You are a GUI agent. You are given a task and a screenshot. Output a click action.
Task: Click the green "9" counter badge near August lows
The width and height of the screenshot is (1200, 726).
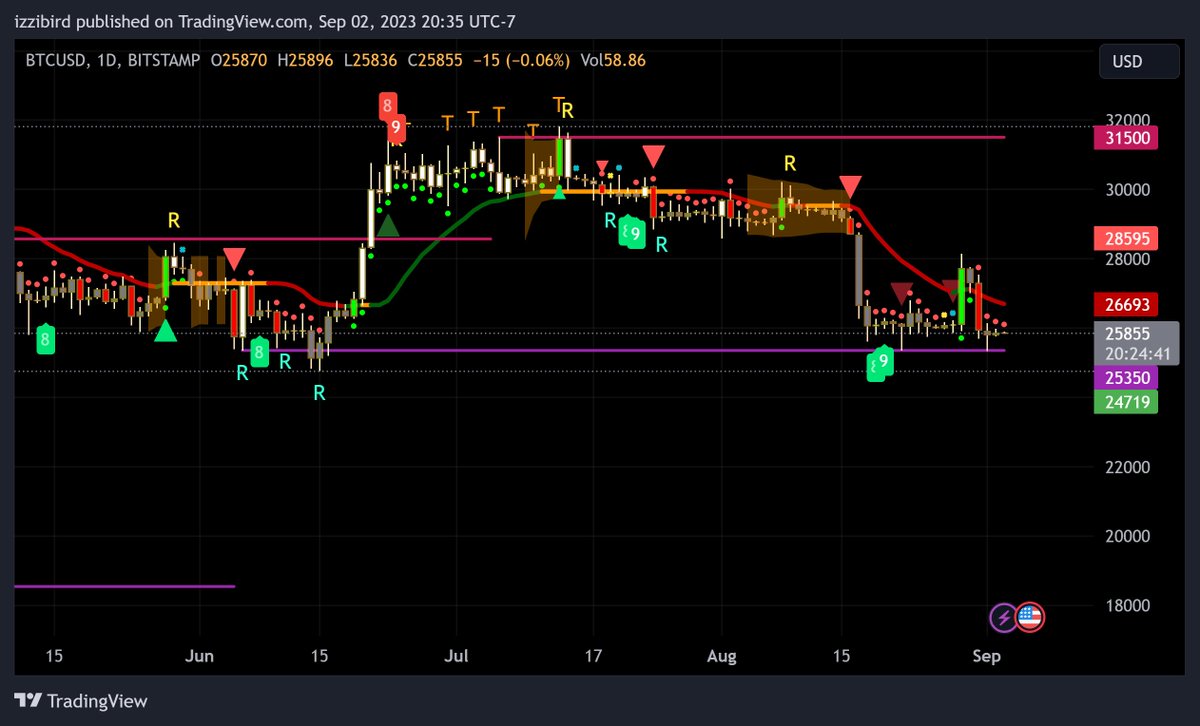coord(878,362)
